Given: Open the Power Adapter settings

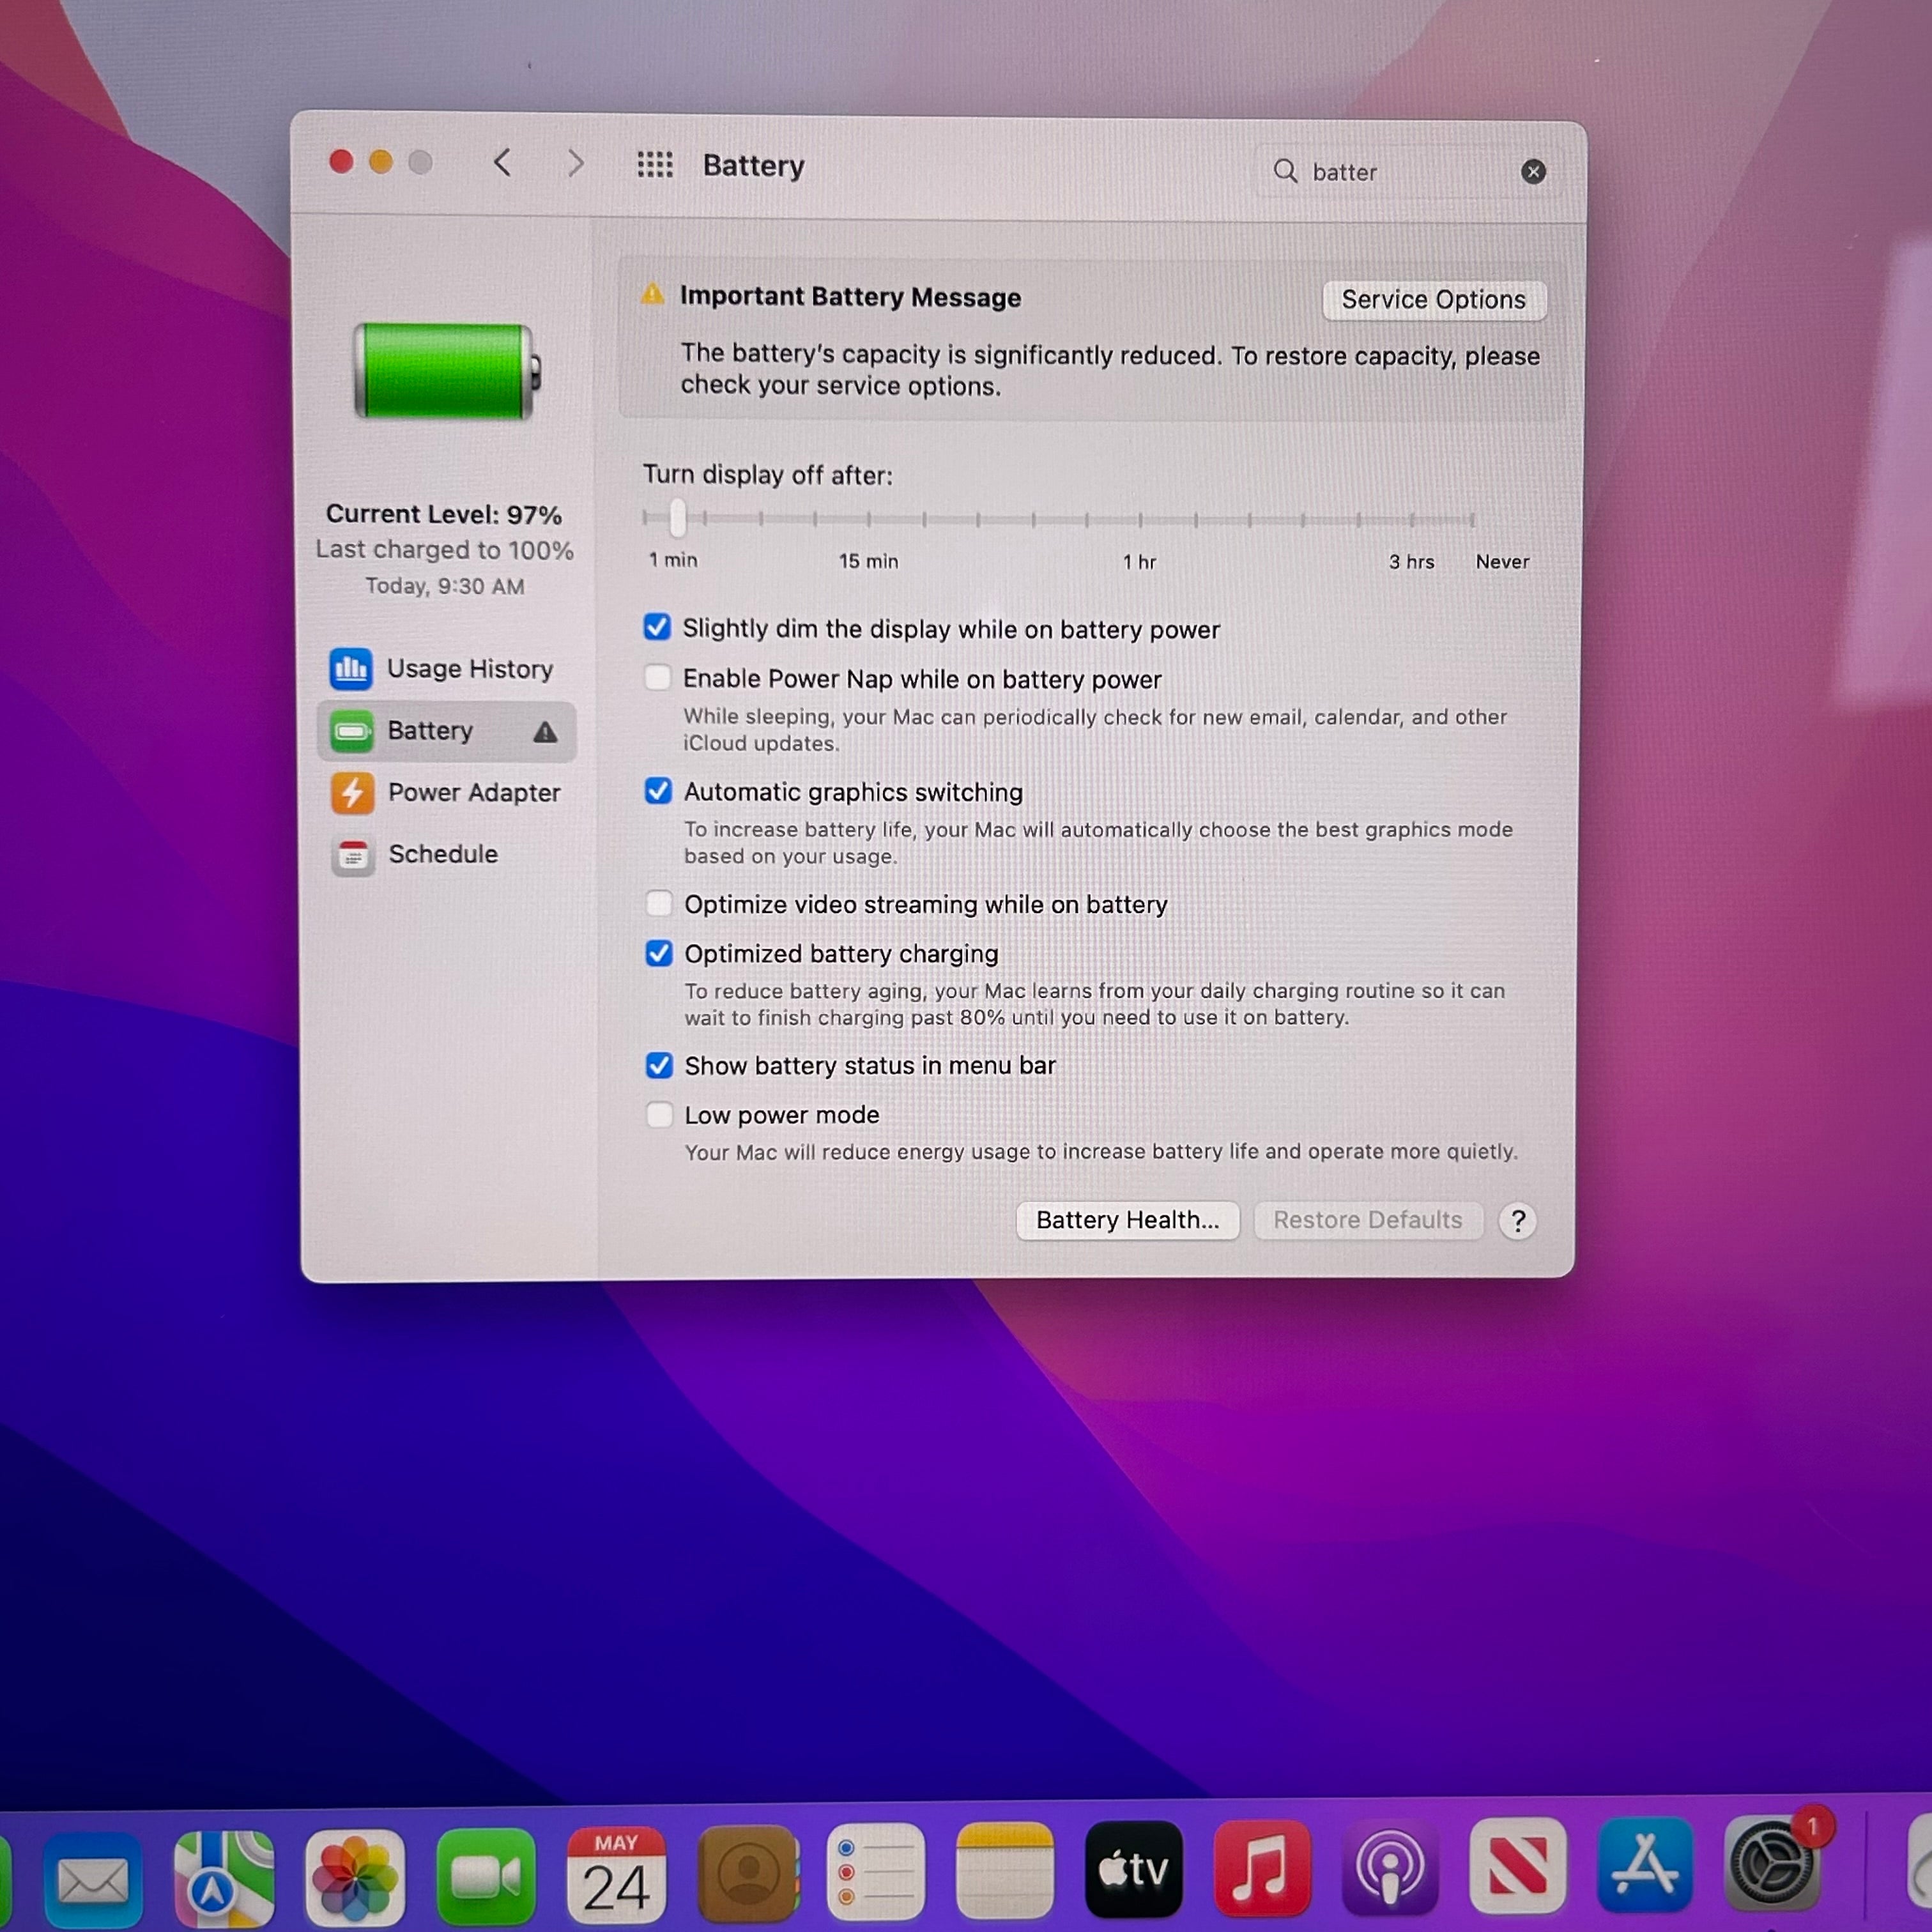Looking at the screenshot, I should point(445,793).
